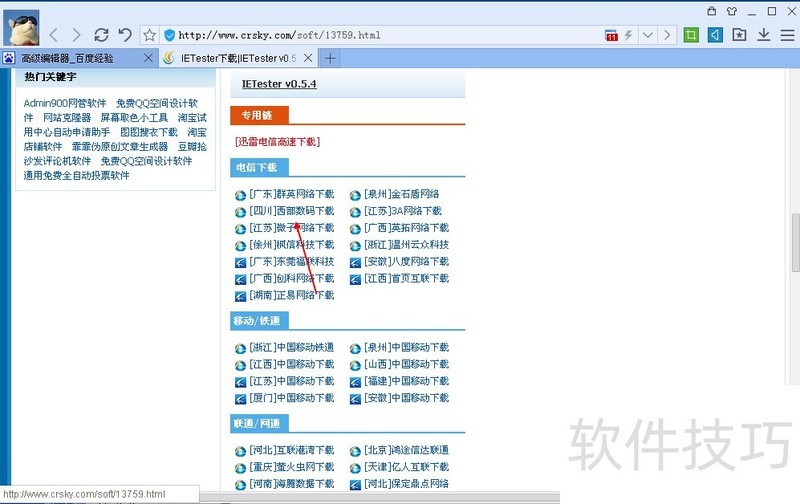The width and height of the screenshot is (800, 504).
Task: Download from [江苏]3A网络下载
Action: pos(403,211)
